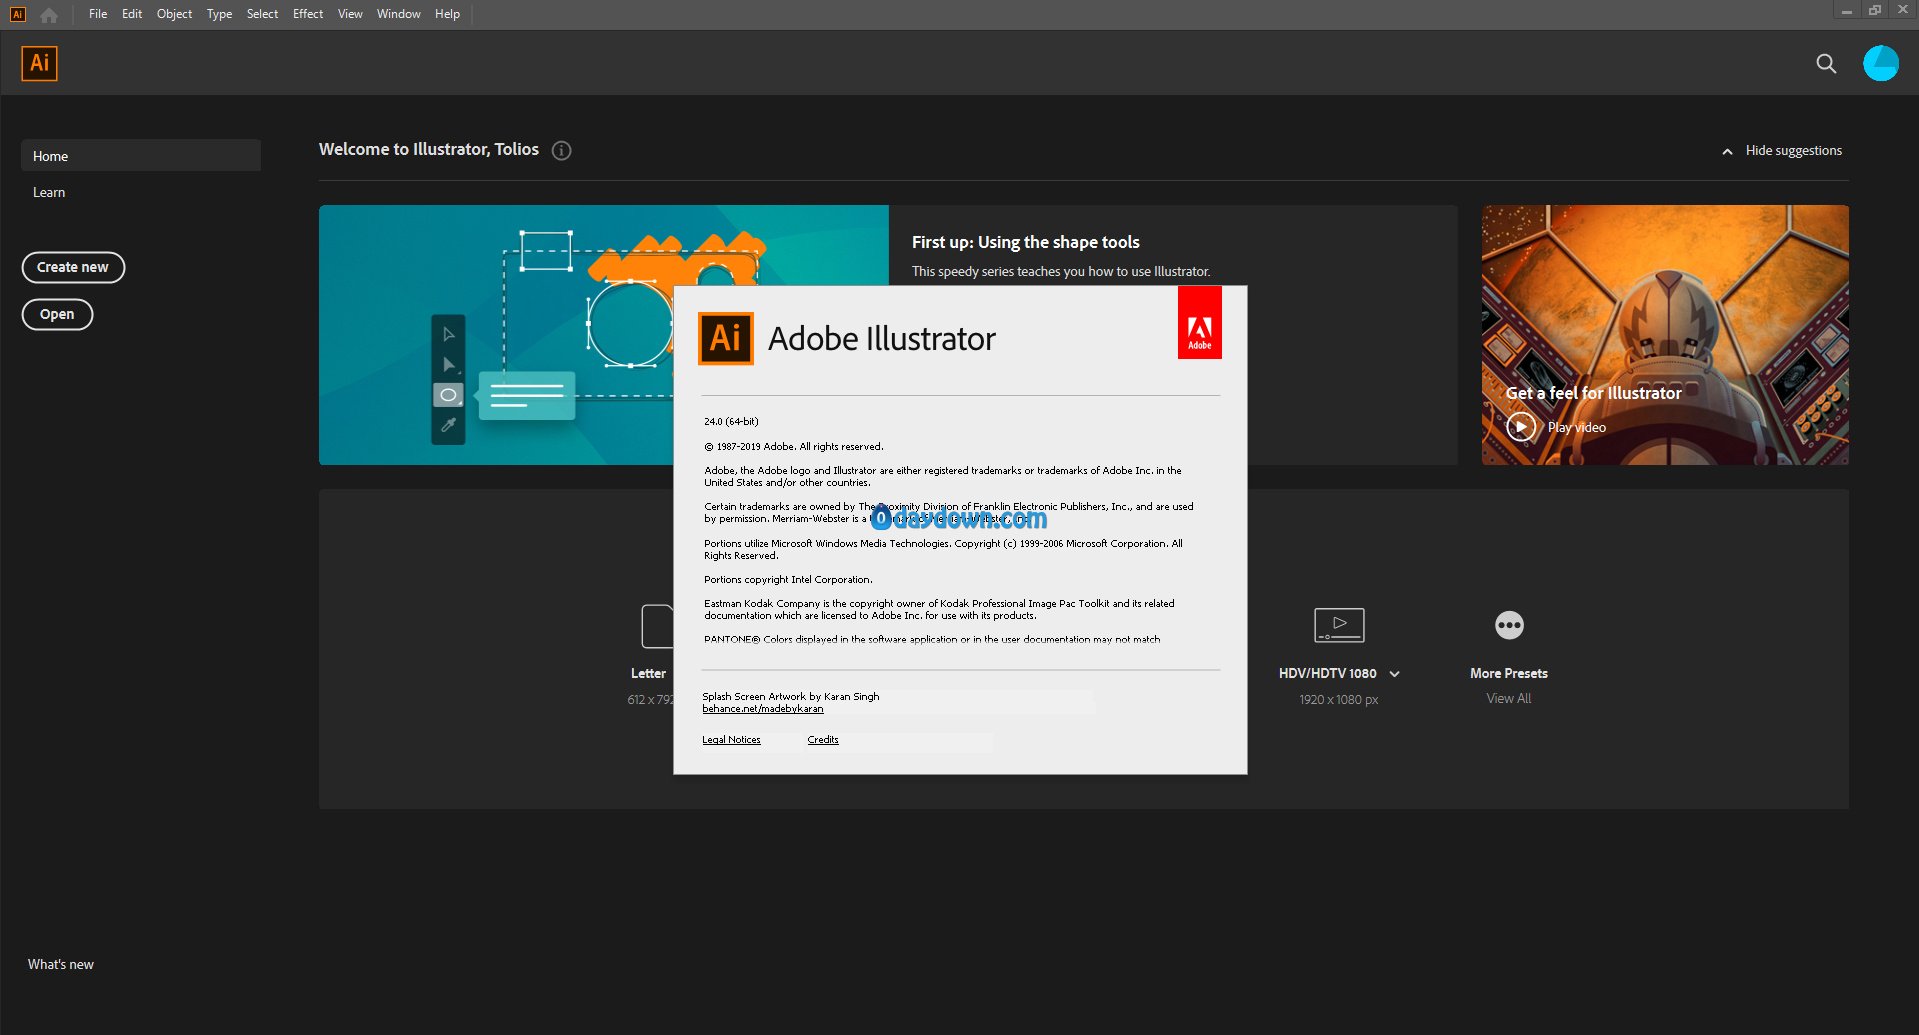This screenshot has width=1919, height=1035.
Task: Open the Credits link in the About dialog
Action: (823, 740)
